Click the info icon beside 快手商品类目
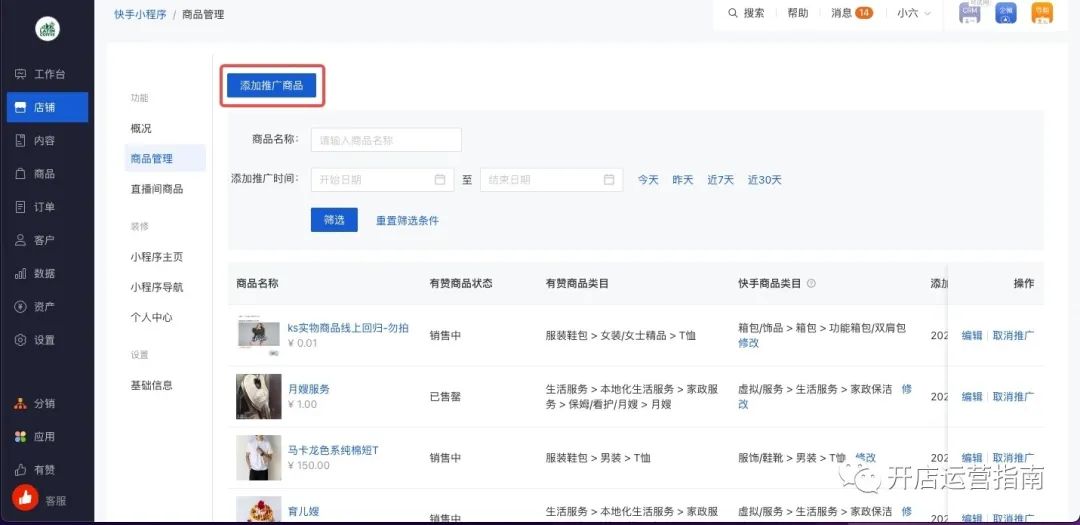Screen dimensions: 1080x525 (811, 284)
